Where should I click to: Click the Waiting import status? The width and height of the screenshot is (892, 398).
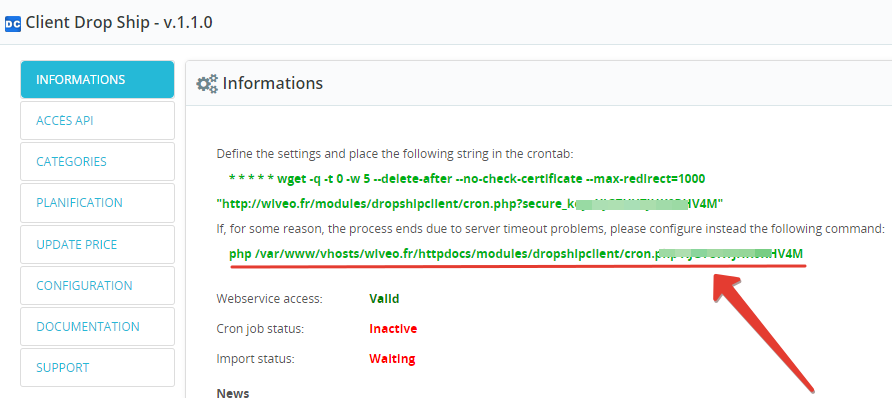[392, 359]
